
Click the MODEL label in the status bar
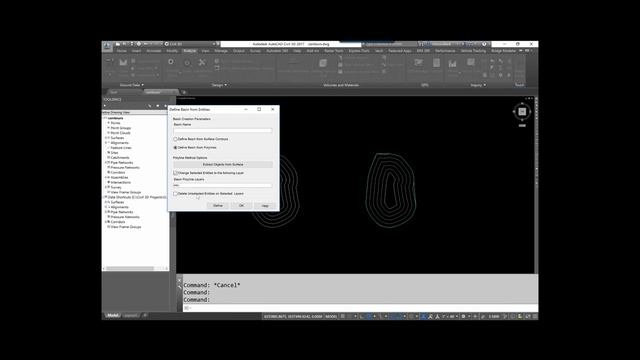331,316
